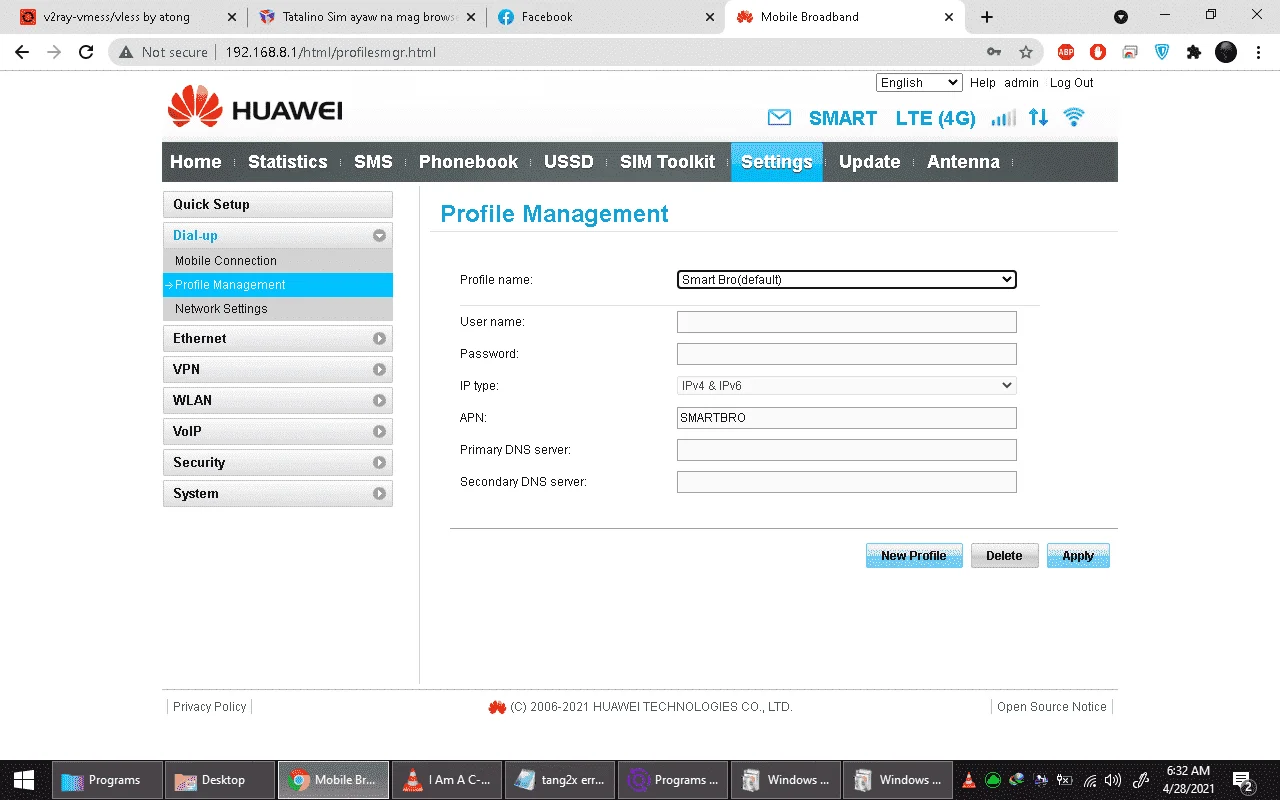Go back to the previous page

[22, 52]
